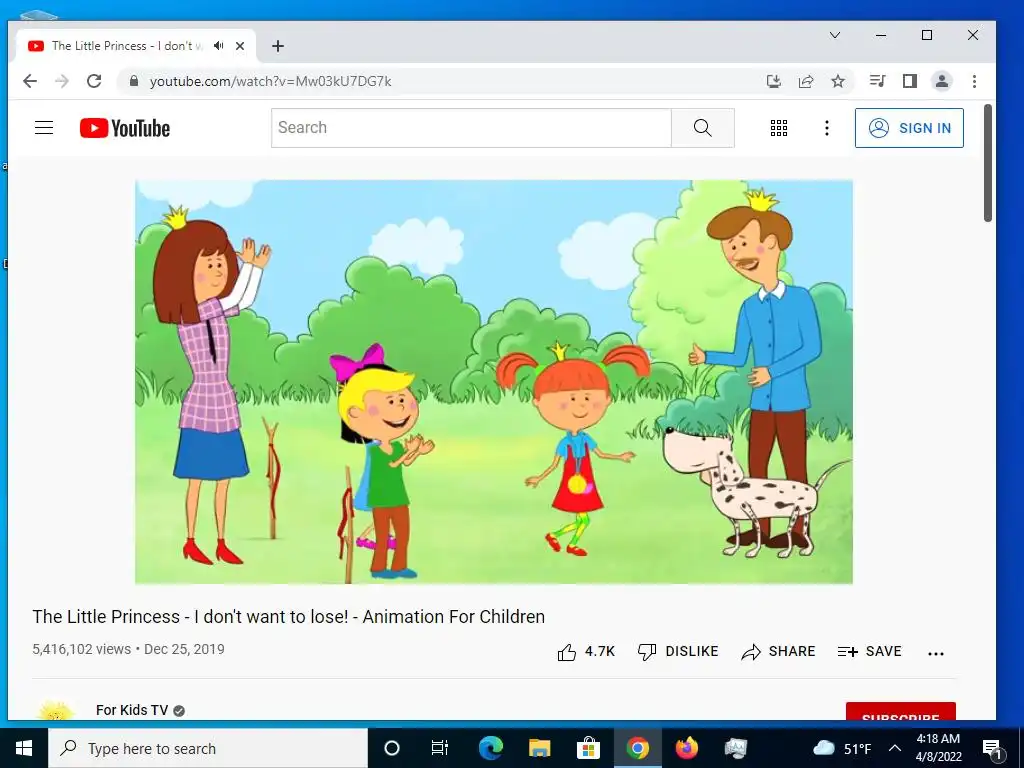Launch Microsoft Edge from taskbar

pyautogui.click(x=490, y=748)
